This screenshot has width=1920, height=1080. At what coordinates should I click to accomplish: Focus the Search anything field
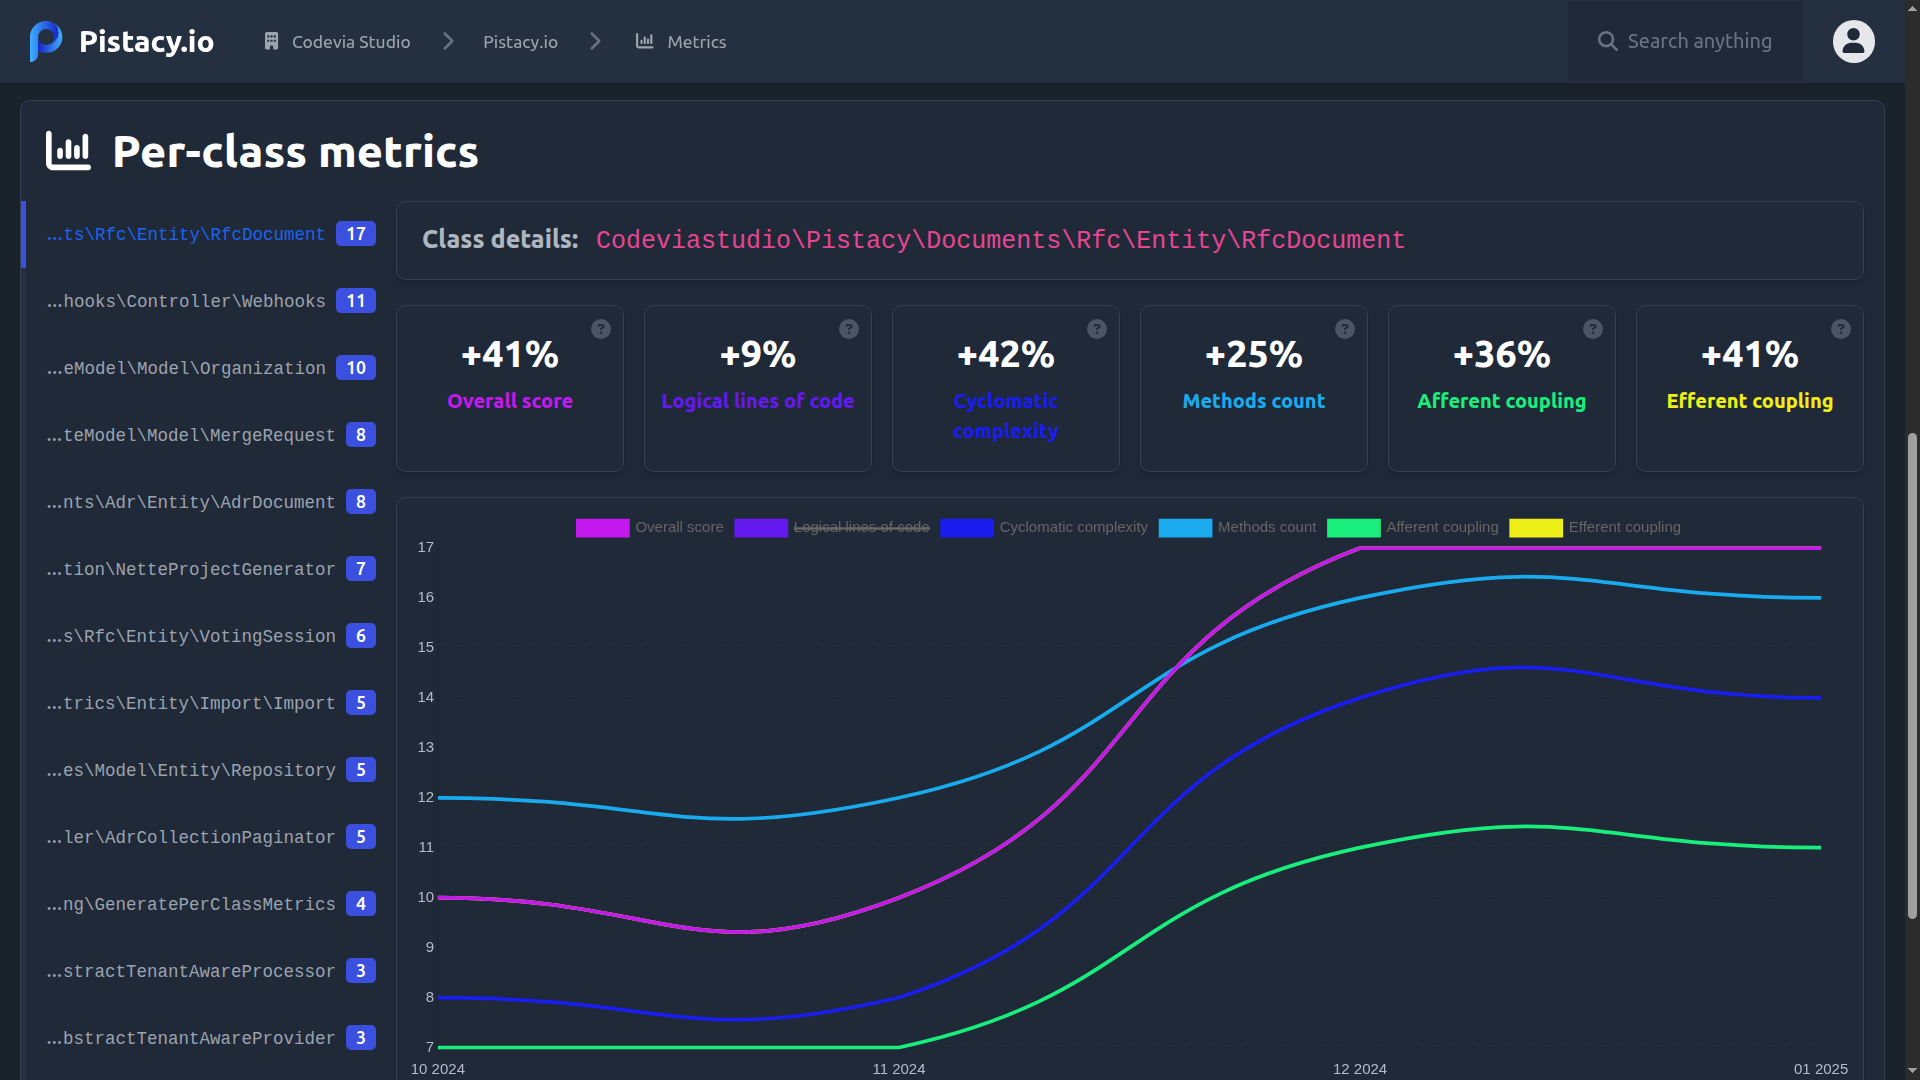click(x=1685, y=41)
